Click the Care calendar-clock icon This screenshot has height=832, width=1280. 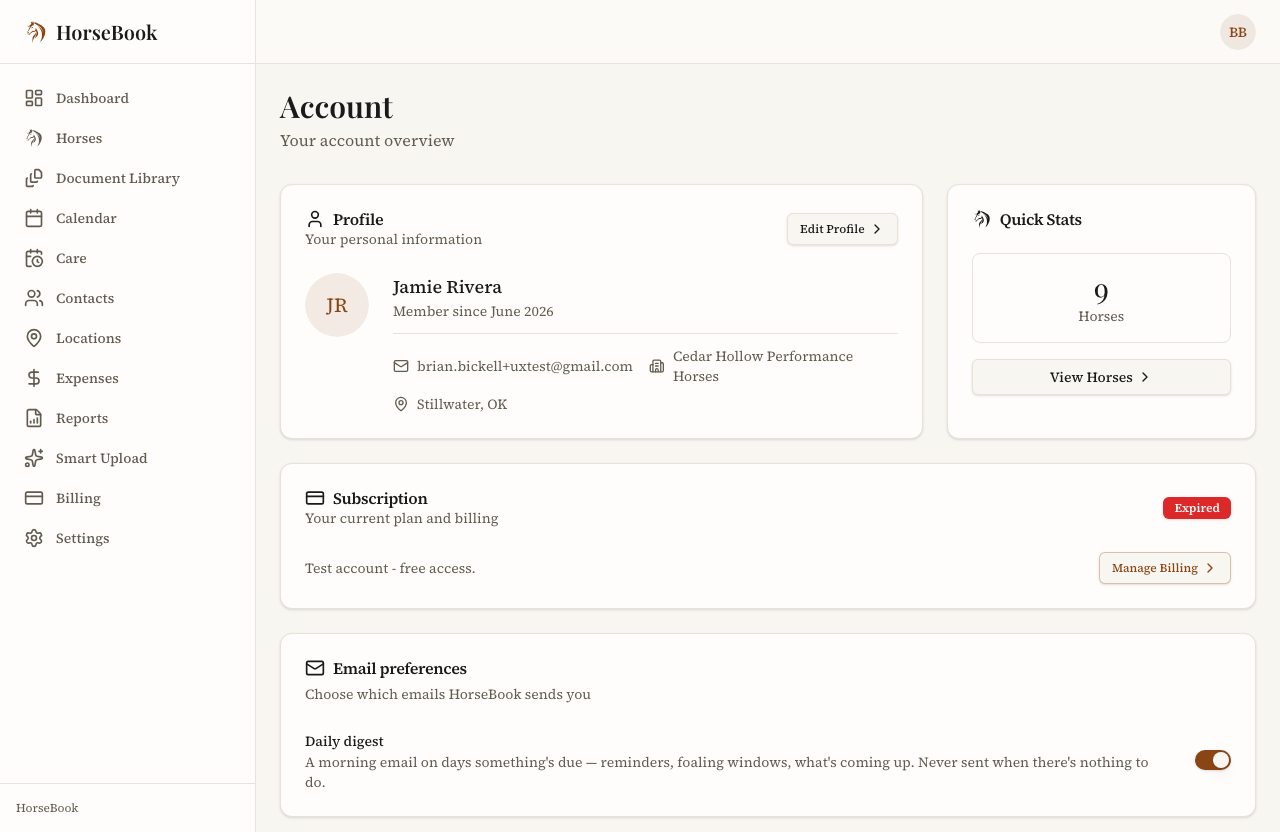pos(34,258)
